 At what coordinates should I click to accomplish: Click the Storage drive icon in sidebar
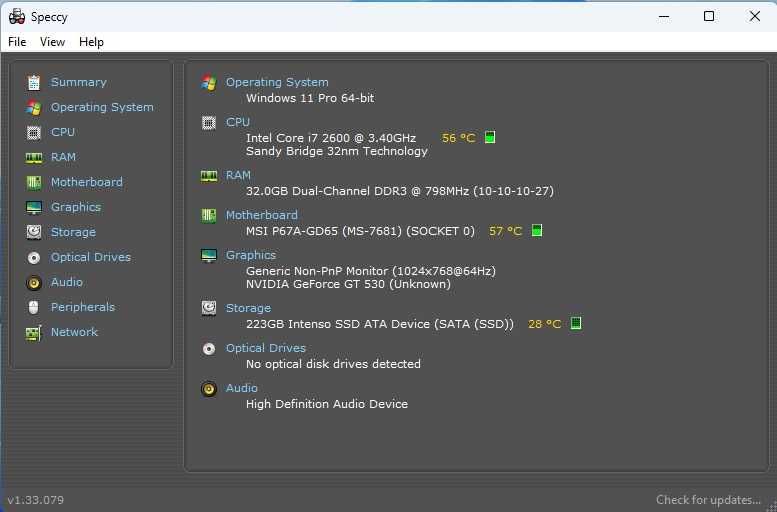pos(34,232)
